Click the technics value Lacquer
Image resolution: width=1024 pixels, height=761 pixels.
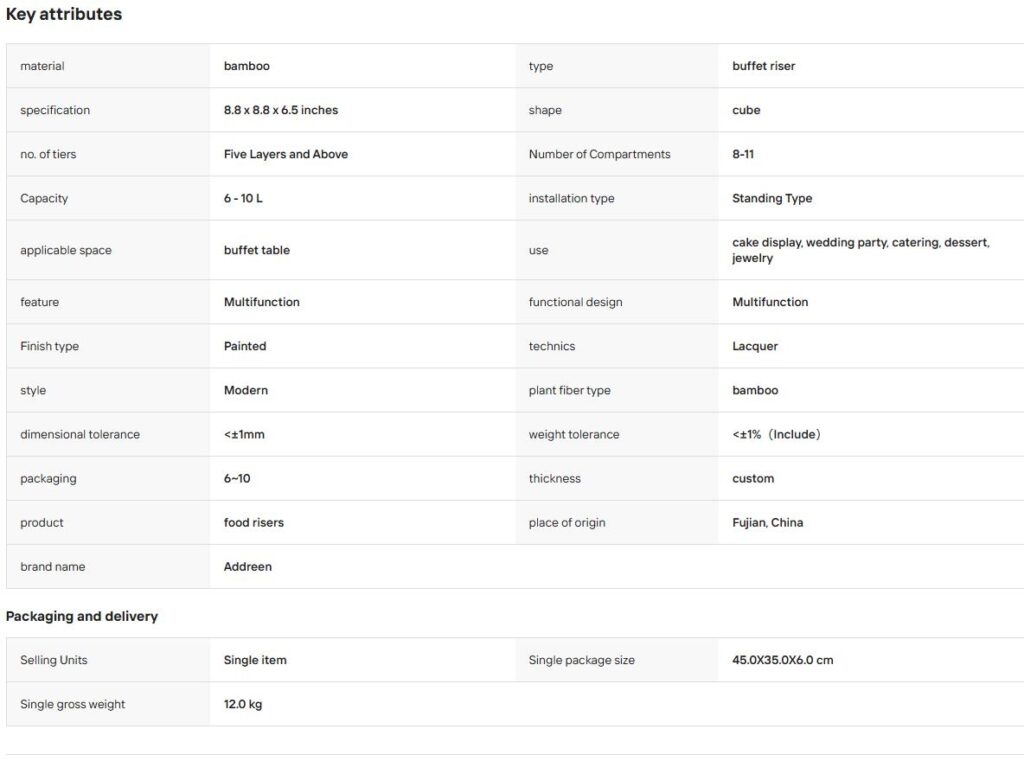(755, 346)
